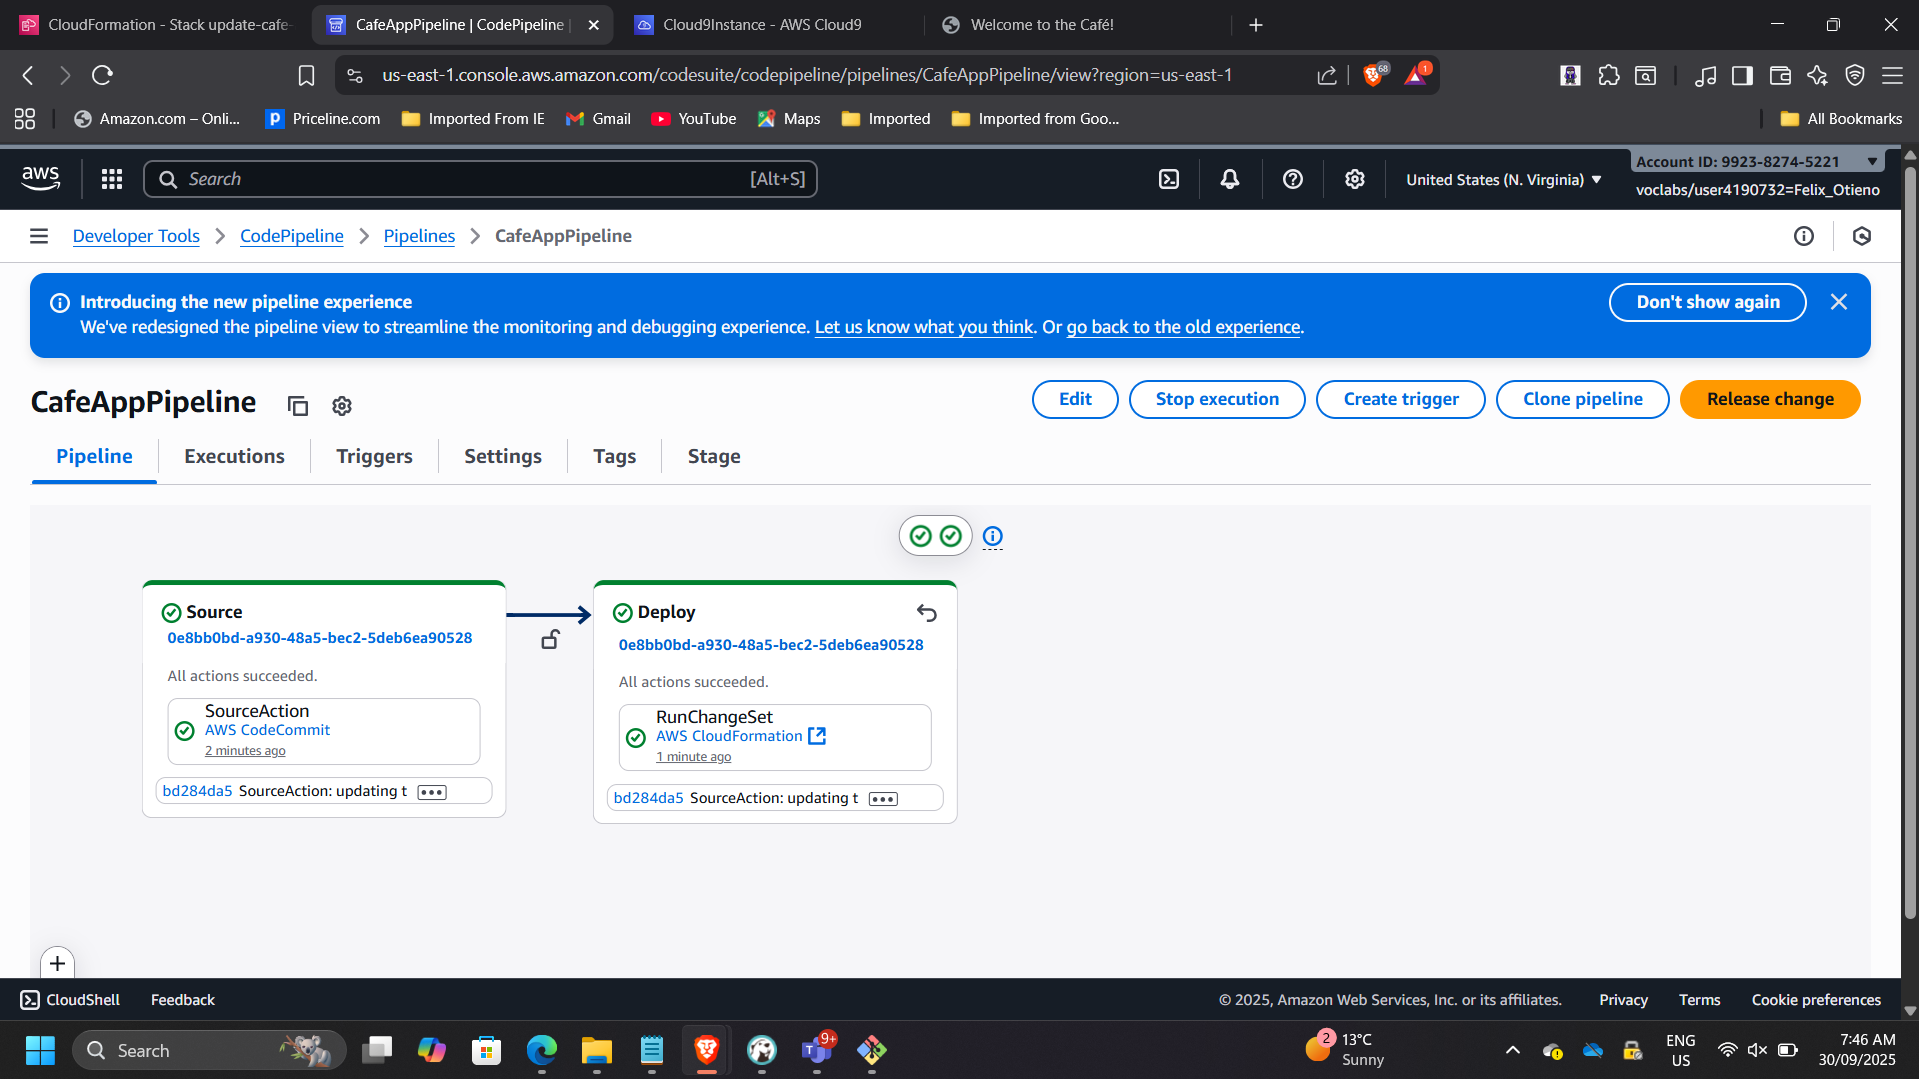Open the Triggers tab
Screen dimensions: 1919x1079
click(x=374, y=456)
